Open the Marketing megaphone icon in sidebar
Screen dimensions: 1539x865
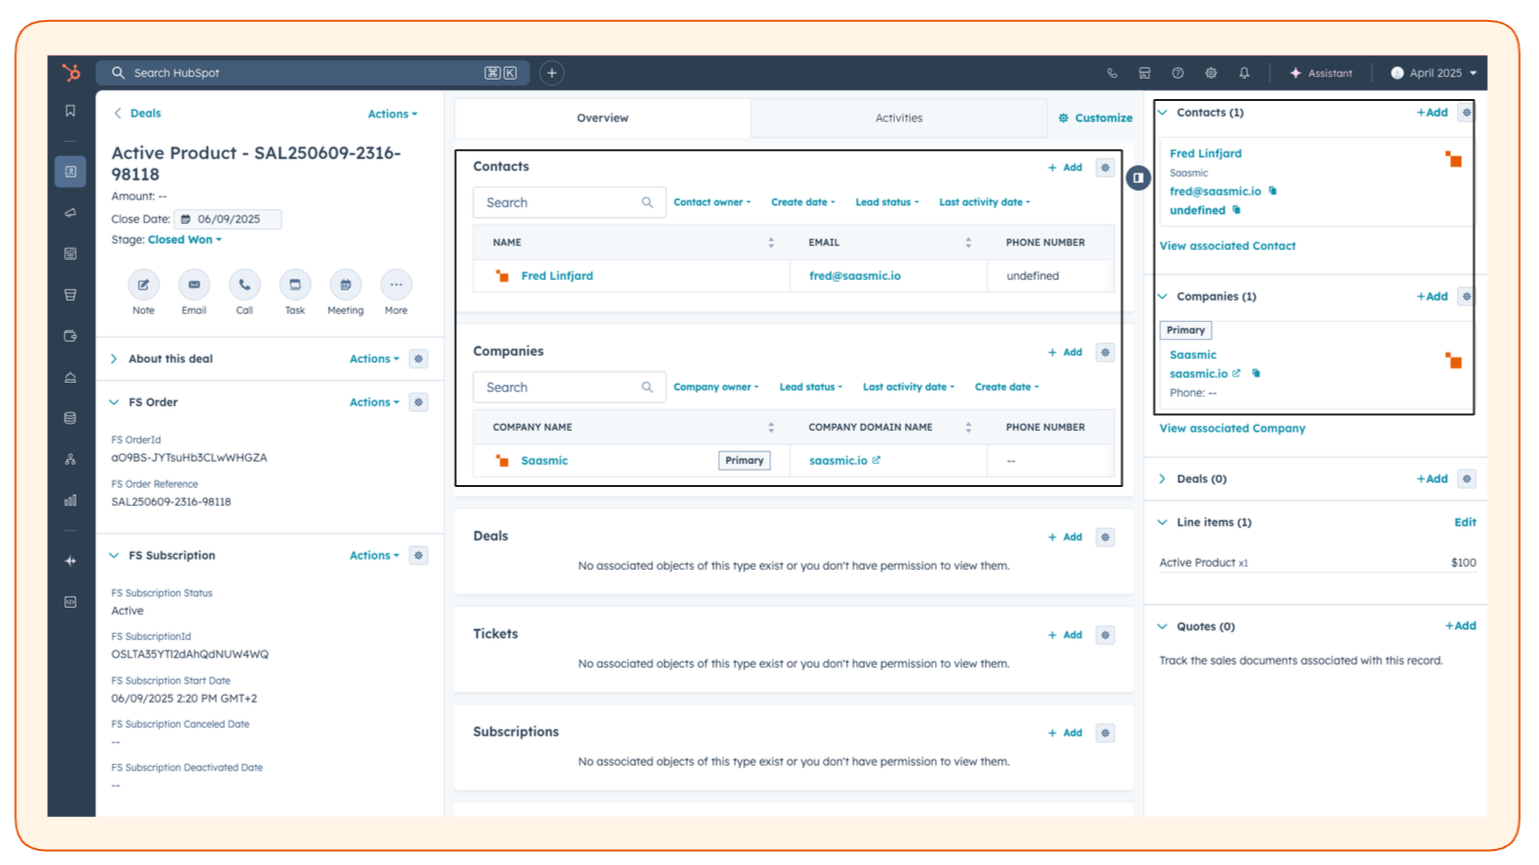[x=70, y=212]
